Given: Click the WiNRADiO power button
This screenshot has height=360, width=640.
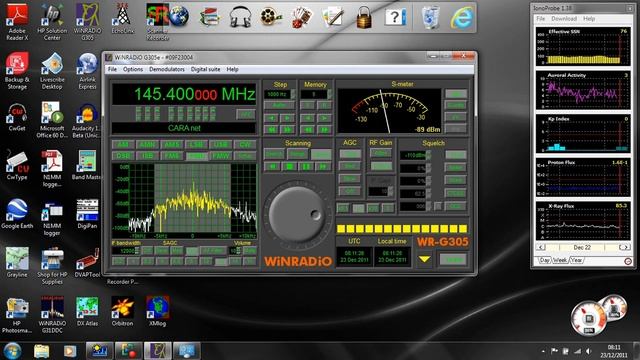Looking at the screenshot, I should (453, 260).
